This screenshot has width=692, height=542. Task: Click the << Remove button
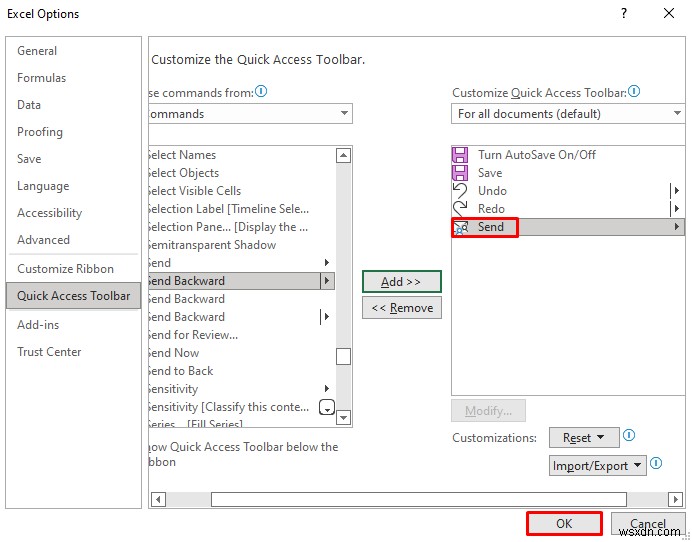(401, 308)
